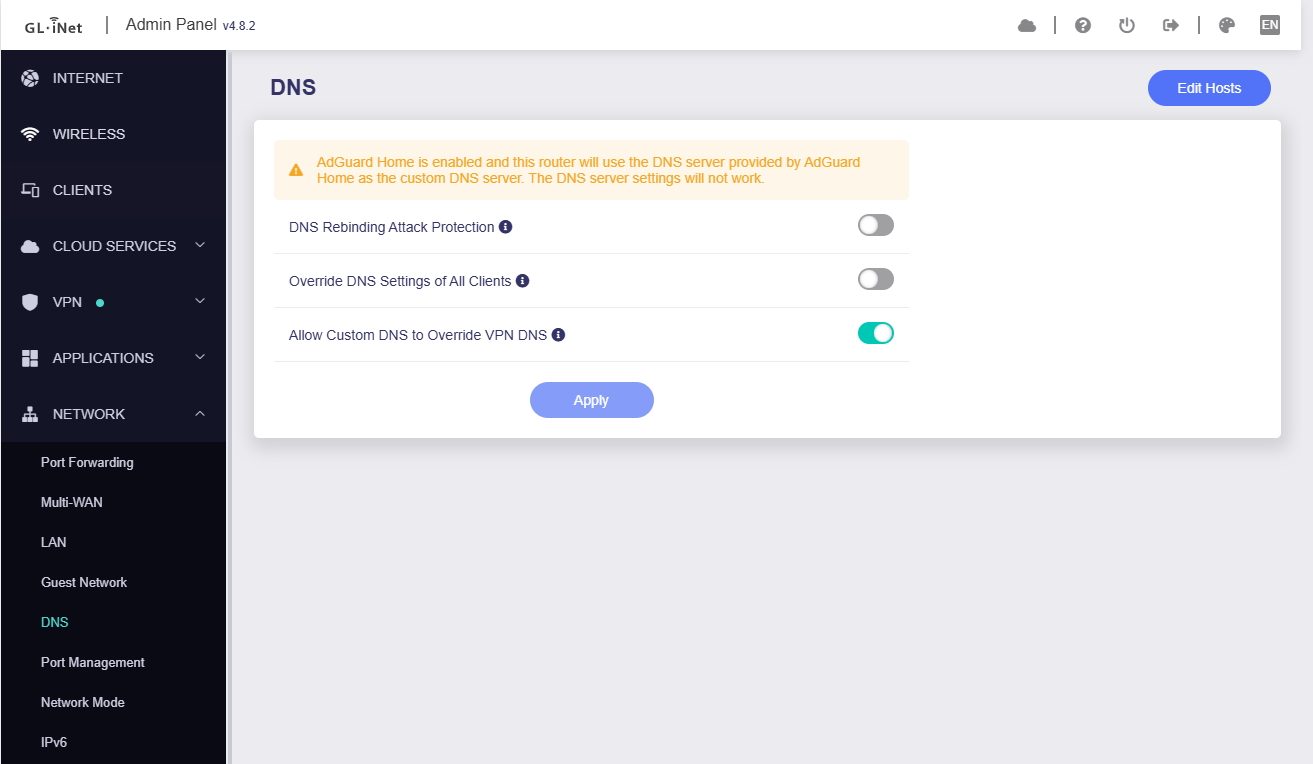This screenshot has width=1313, height=764.
Task: Open the theme palette icon
Action: click(x=1227, y=26)
